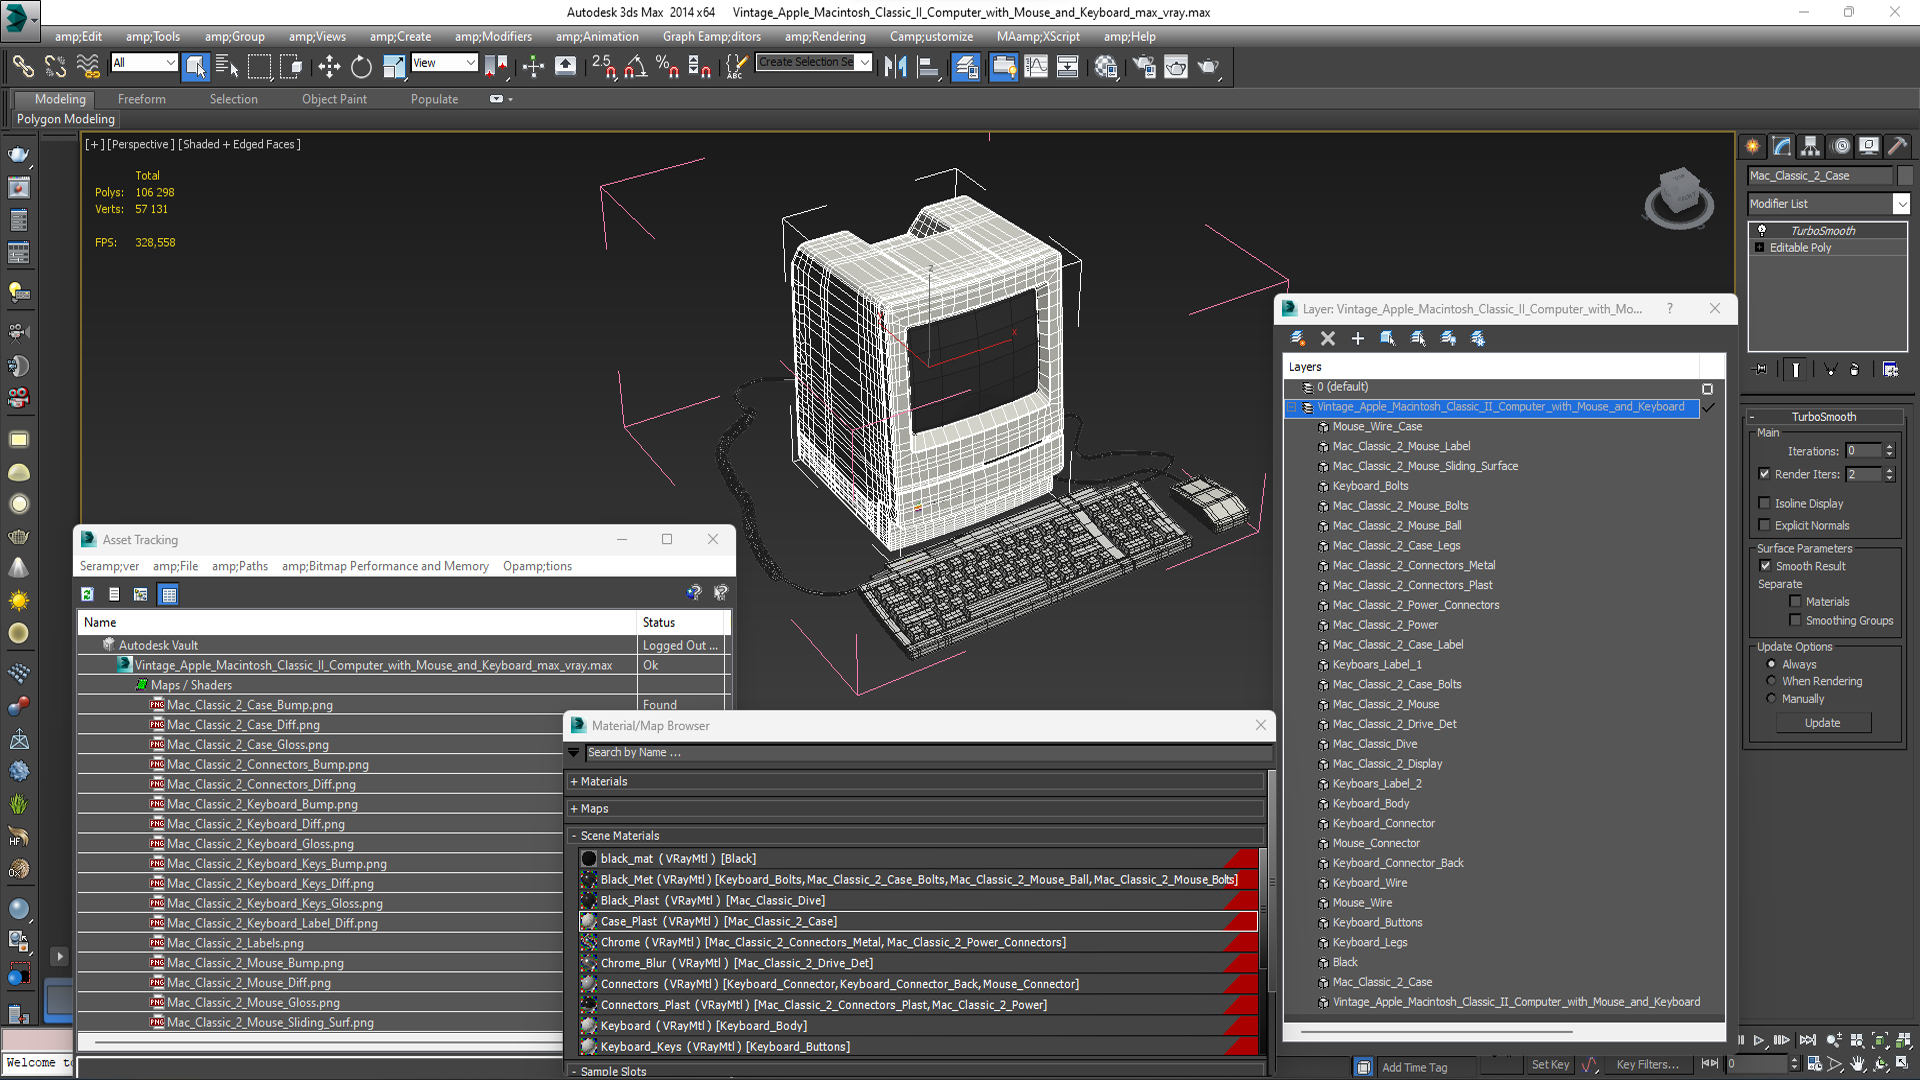This screenshot has height=1080, width=1920.
Task: Open the Hierarchy command panel tab
Action: 1811,146
